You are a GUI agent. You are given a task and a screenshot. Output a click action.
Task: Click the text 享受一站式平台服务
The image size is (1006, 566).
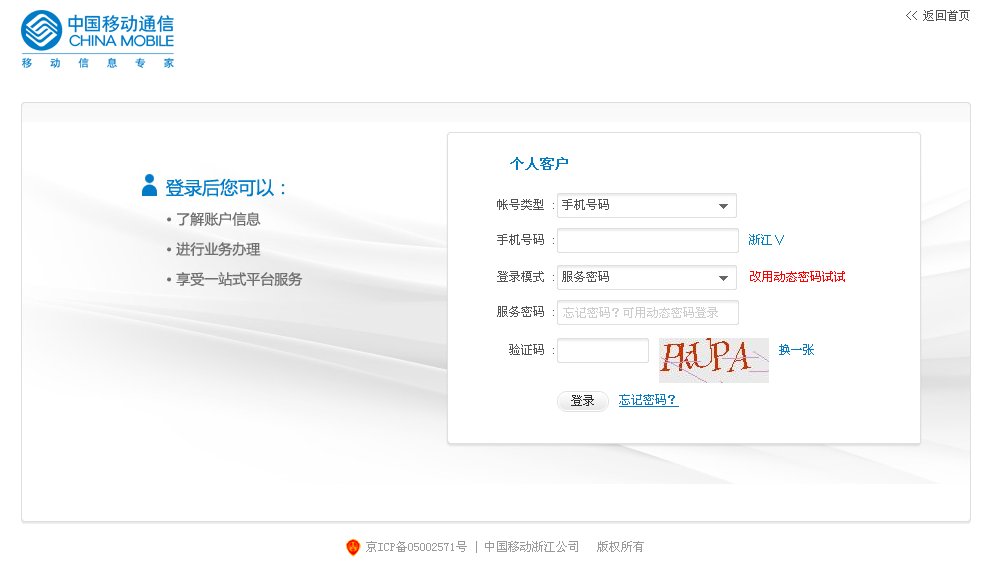coord(239,280)
